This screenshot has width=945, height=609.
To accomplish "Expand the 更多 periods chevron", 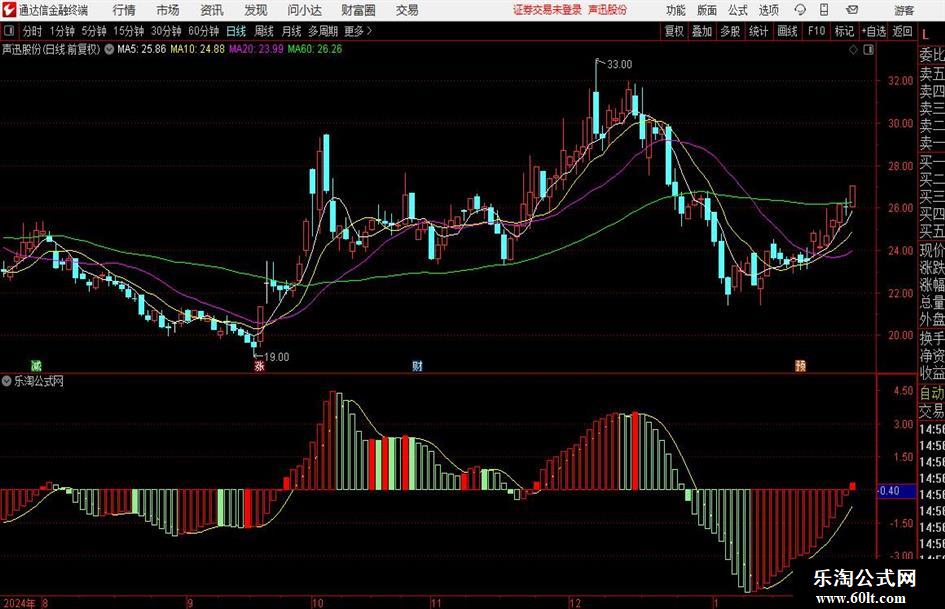I will (x=369, y=31).
